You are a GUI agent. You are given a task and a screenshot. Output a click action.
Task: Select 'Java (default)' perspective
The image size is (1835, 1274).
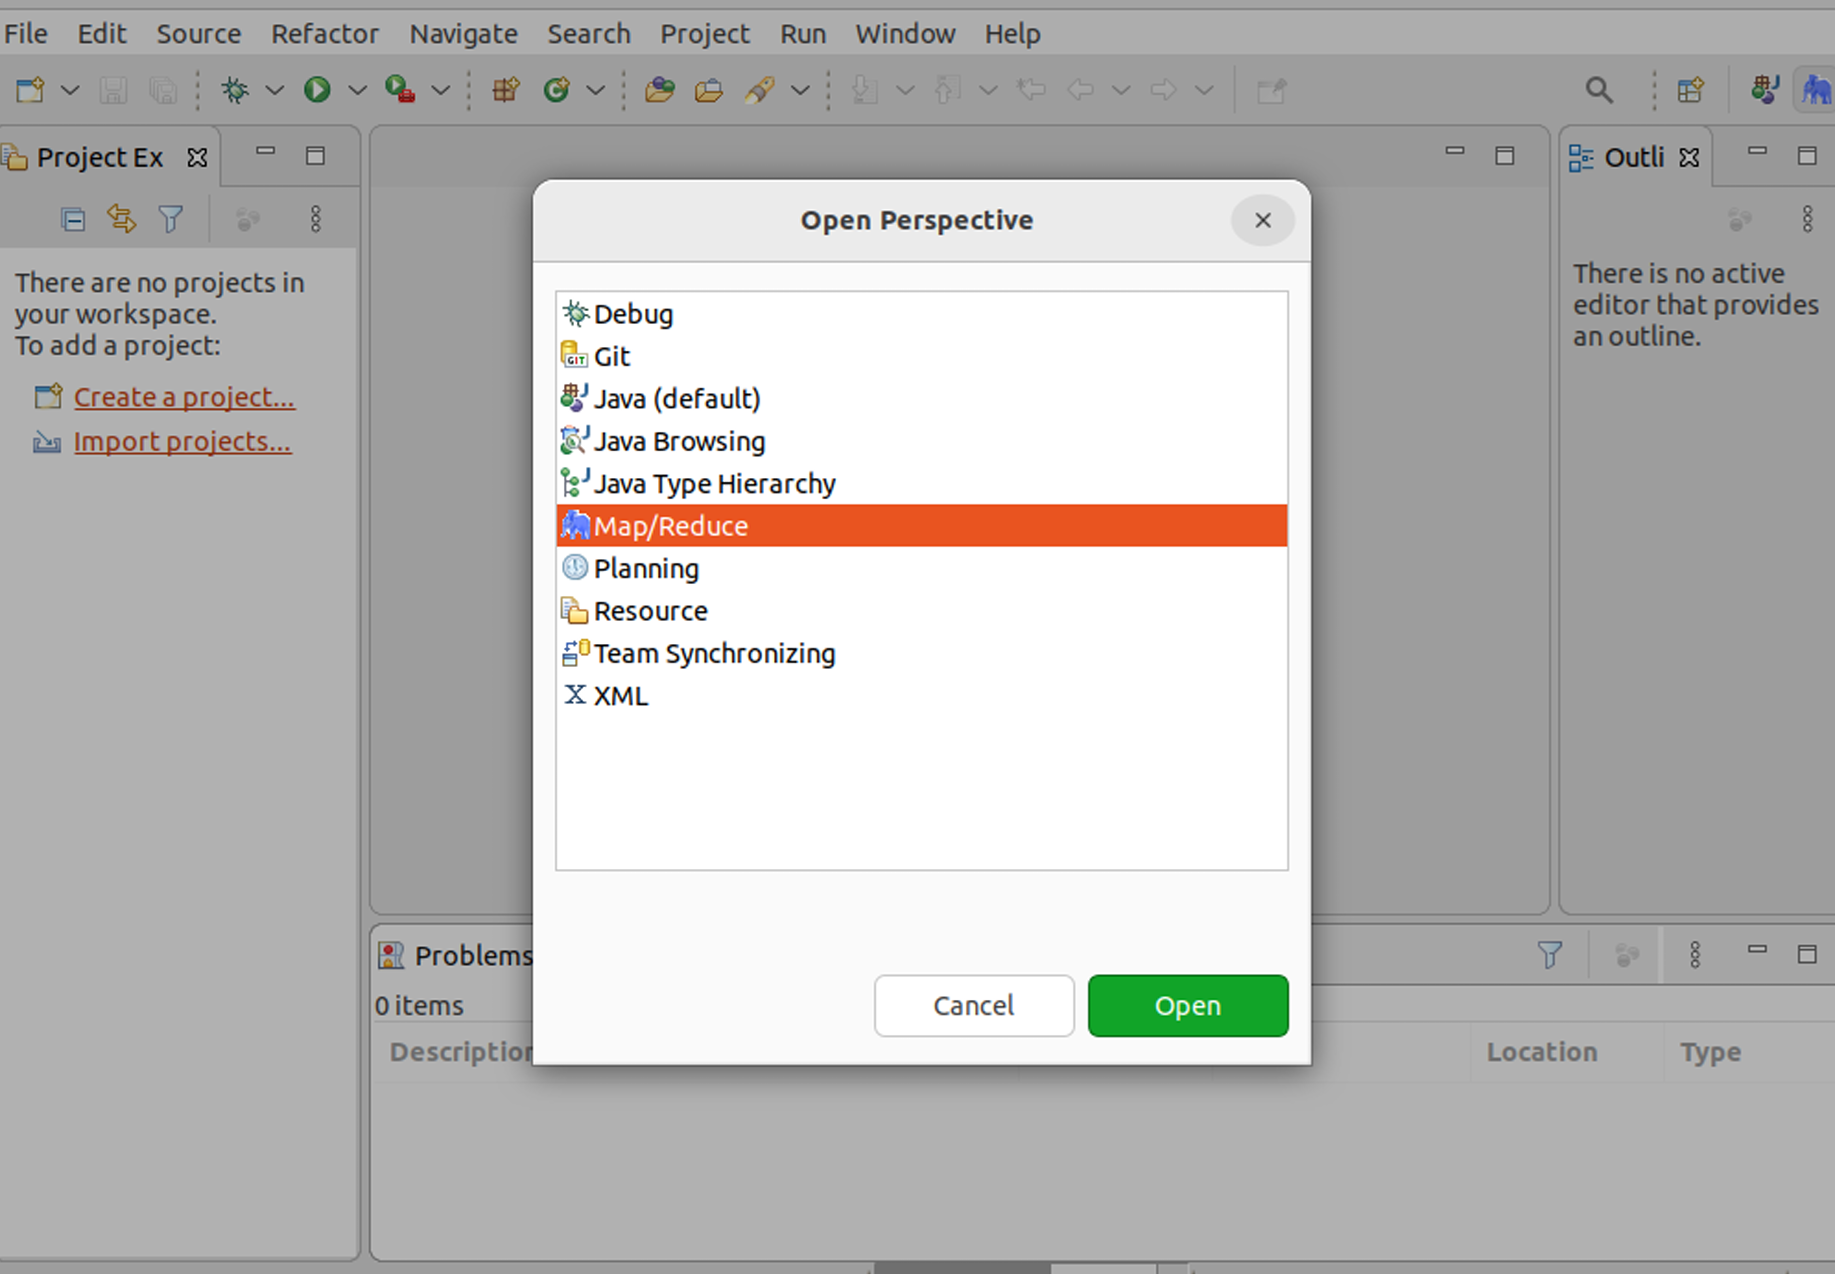[x=921, y=399]
